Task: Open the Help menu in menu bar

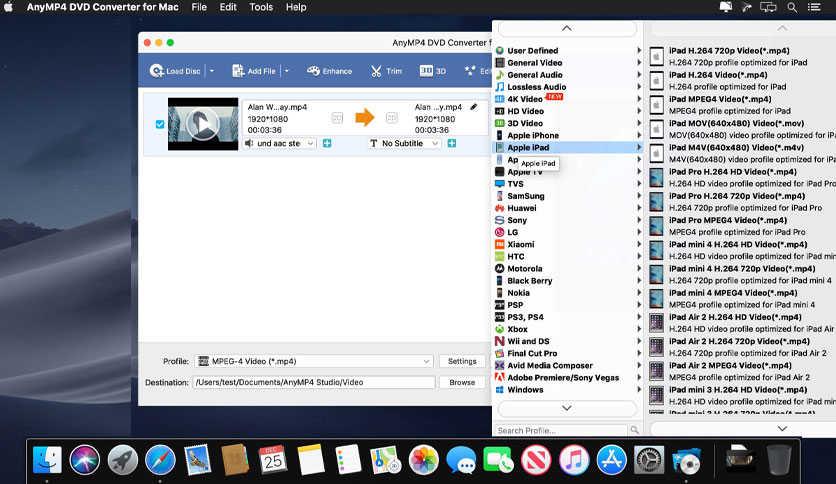Action: pyautogui.click(x=296, y=7)
